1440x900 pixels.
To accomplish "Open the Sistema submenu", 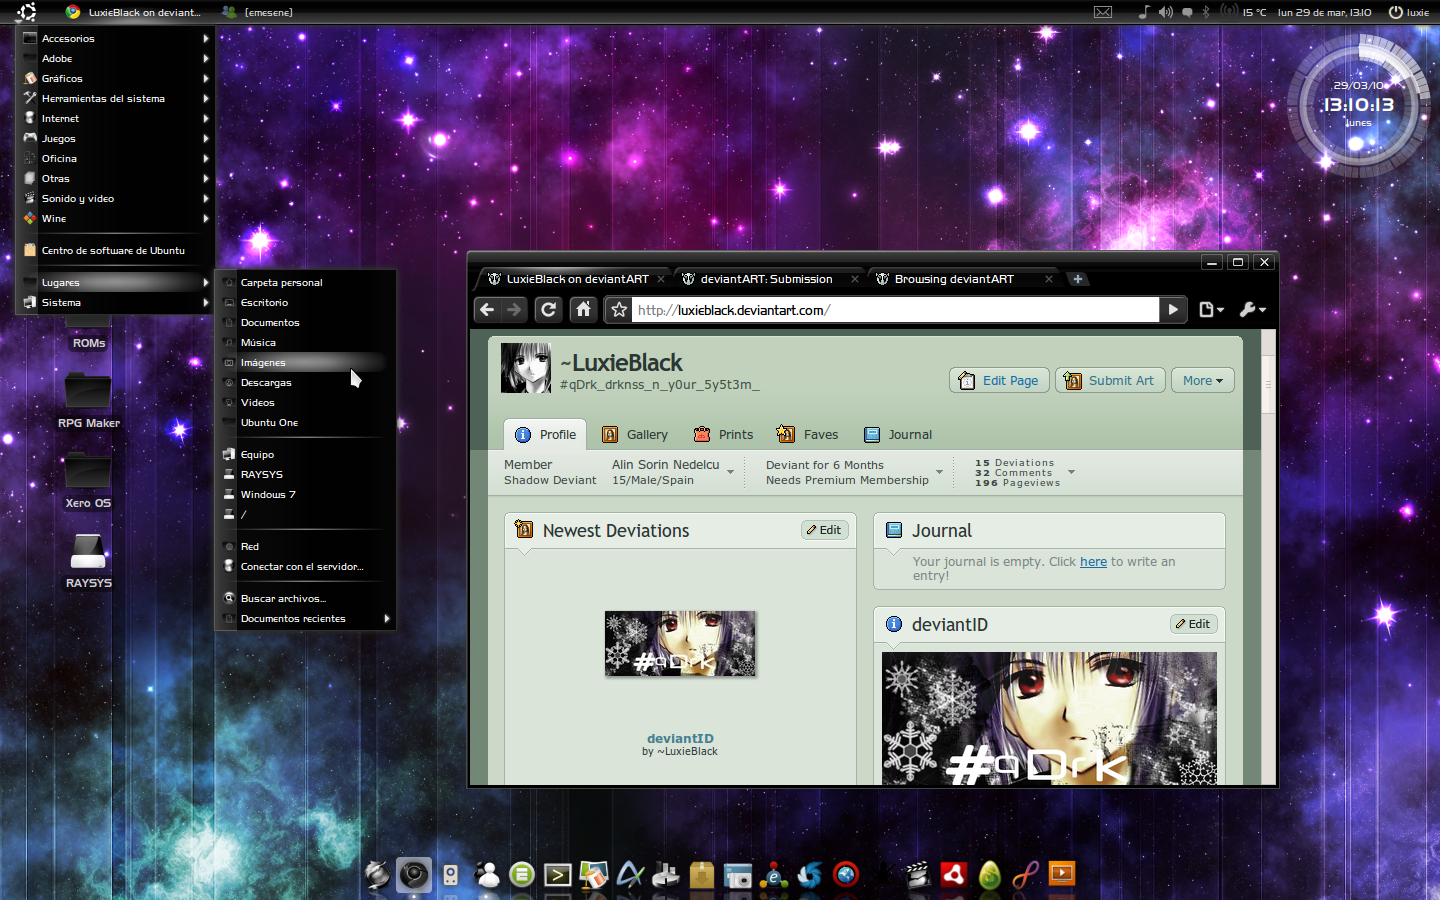I will (x=115, y=302).
